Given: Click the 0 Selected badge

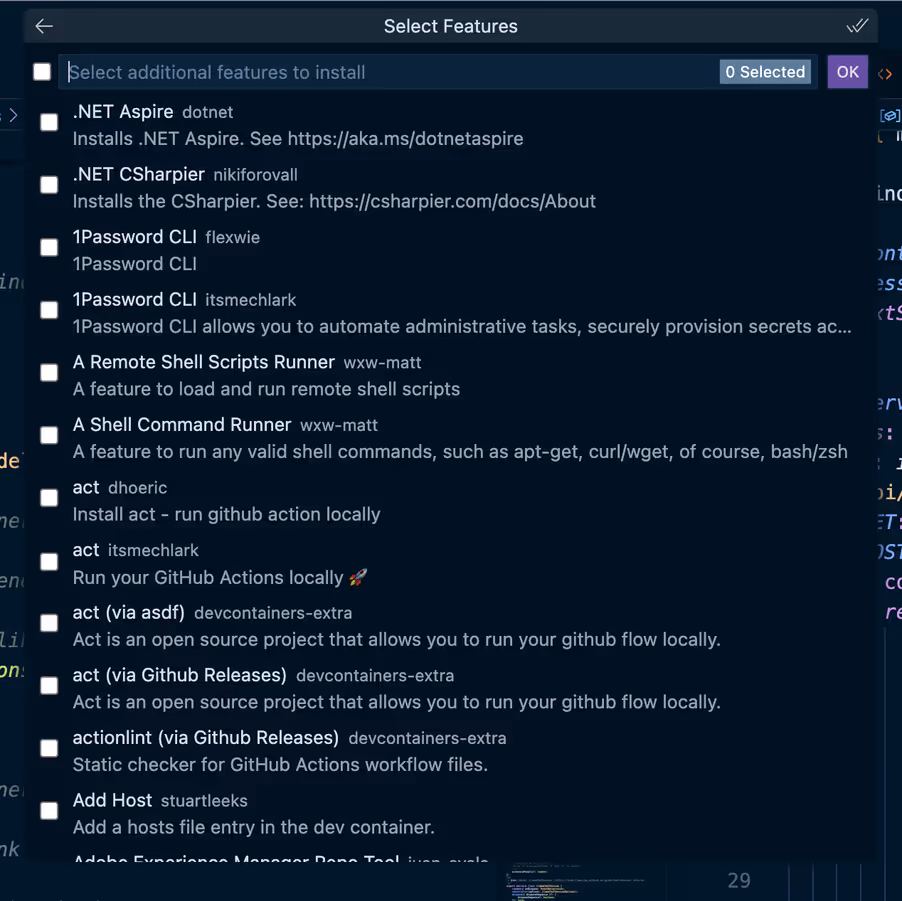Looking at the screenshot, I should click(765, 72).
